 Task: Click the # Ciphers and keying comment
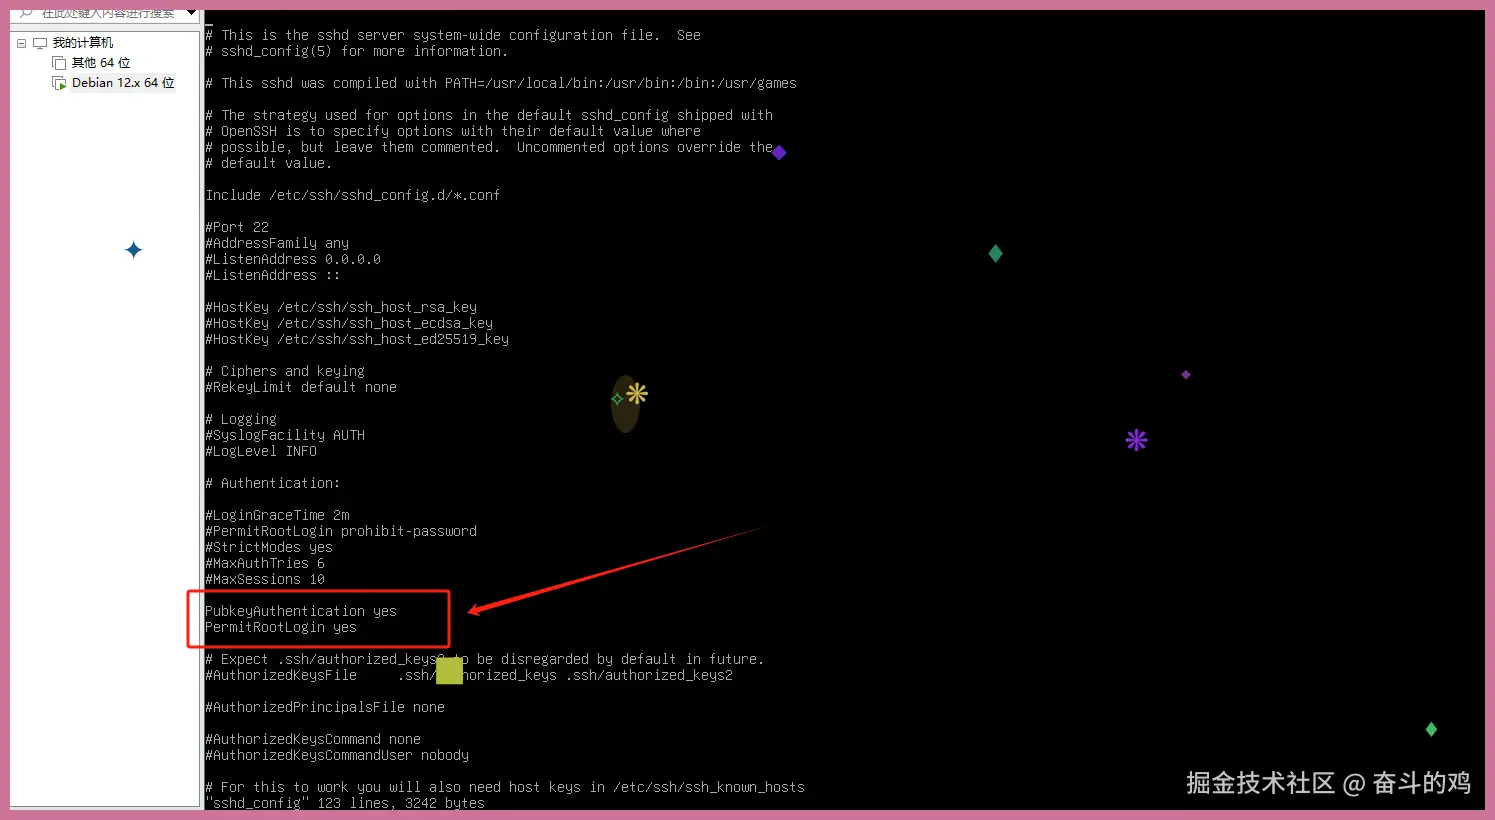pos(285,371)
